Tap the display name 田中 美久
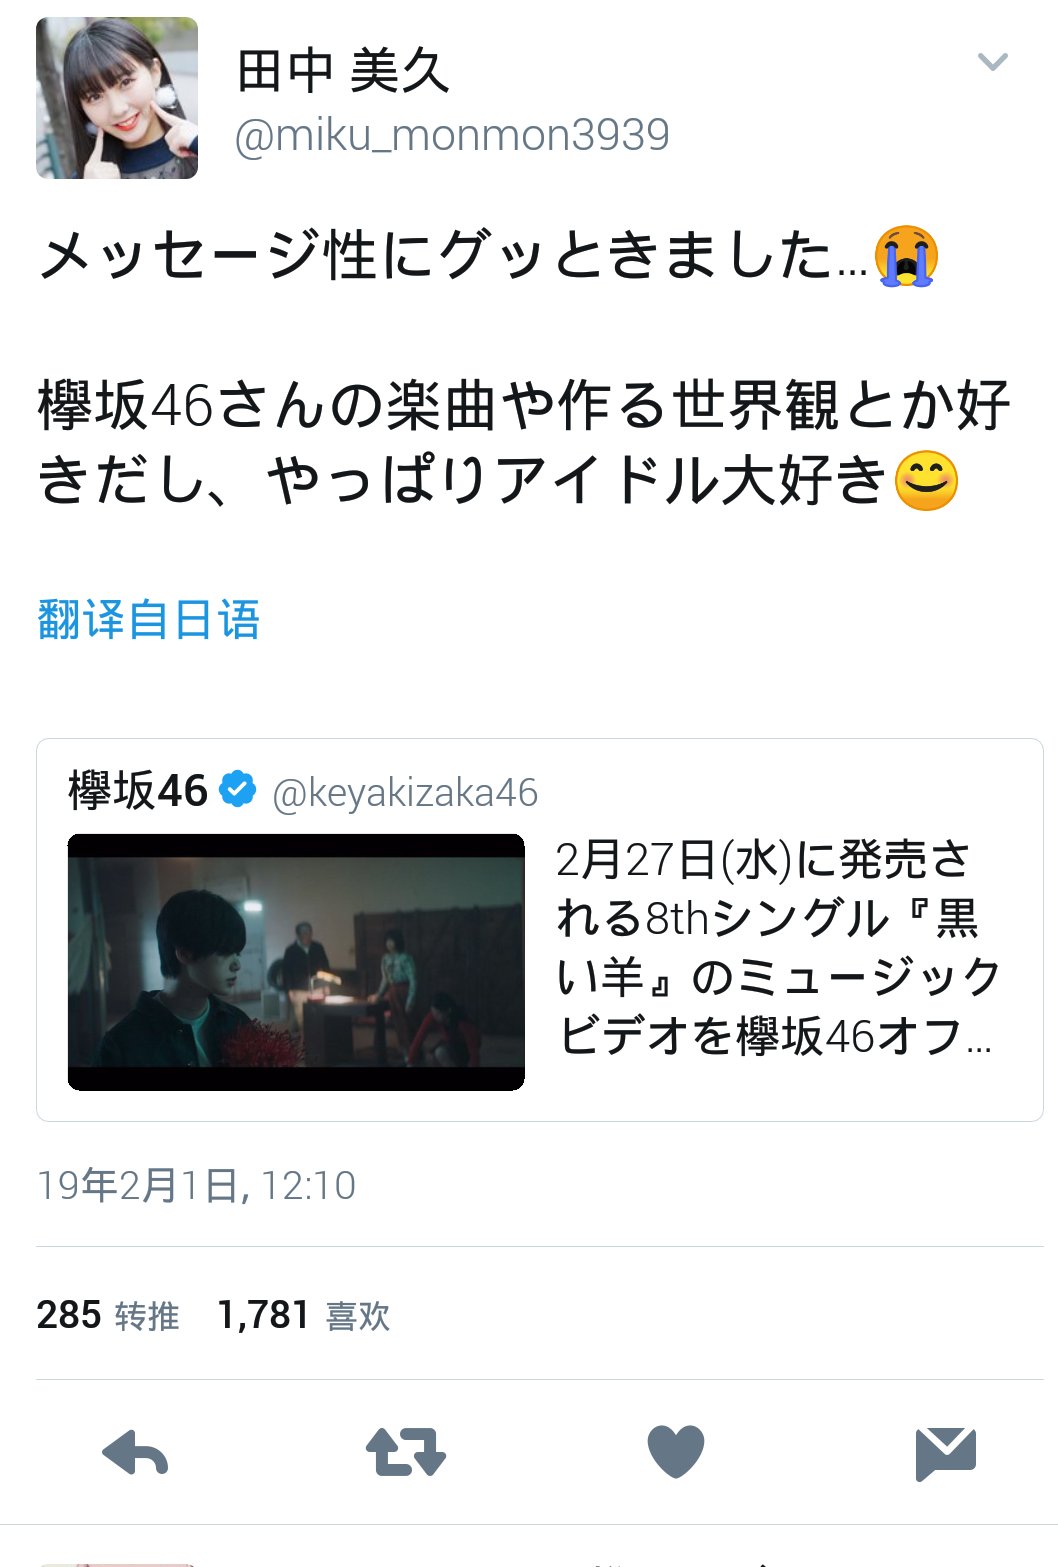 pos(343,71)
